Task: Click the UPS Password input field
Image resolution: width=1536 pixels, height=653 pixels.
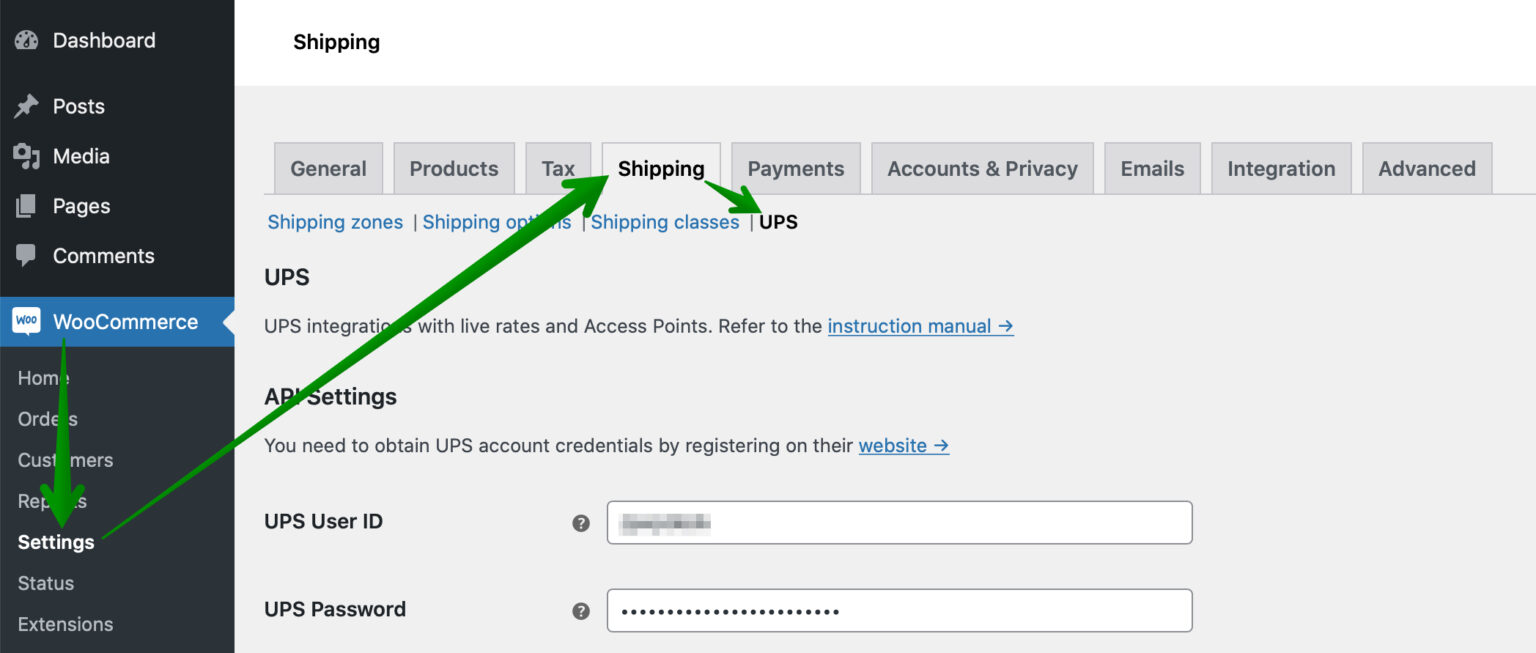Action: pyautogui.click(x=899, y=610)
